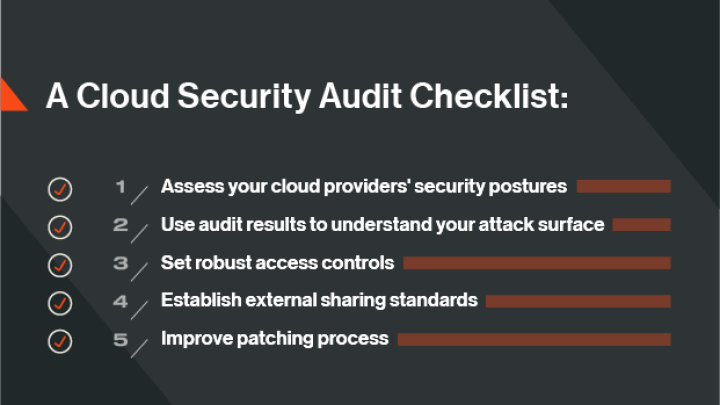
Task: Click the number 4 list marker
Action: coord(121,301)
